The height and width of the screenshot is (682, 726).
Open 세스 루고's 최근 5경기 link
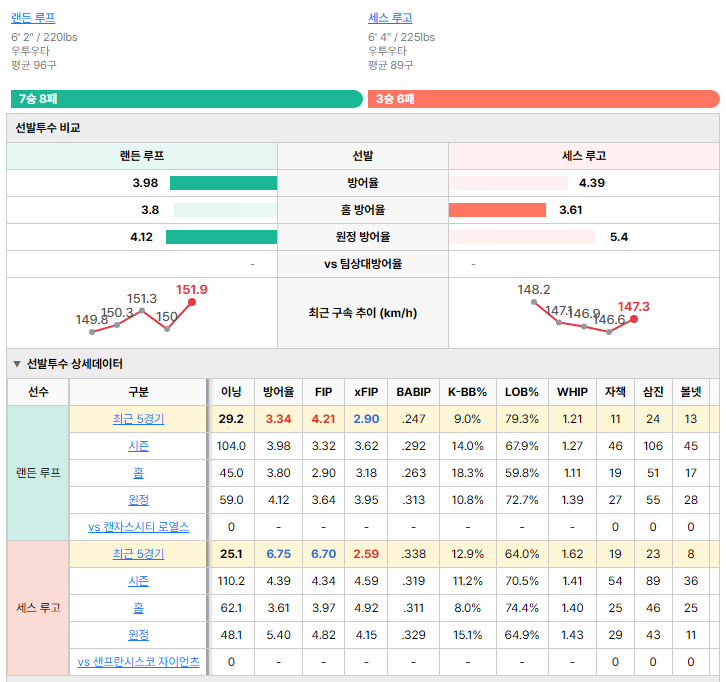coord(138,554)
